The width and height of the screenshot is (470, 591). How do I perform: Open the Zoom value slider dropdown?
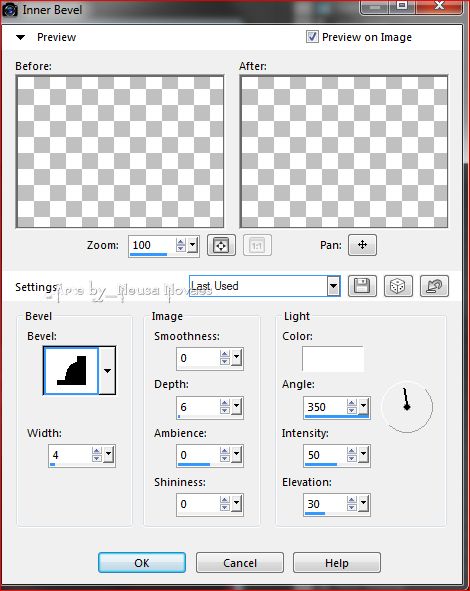(192, 245)
